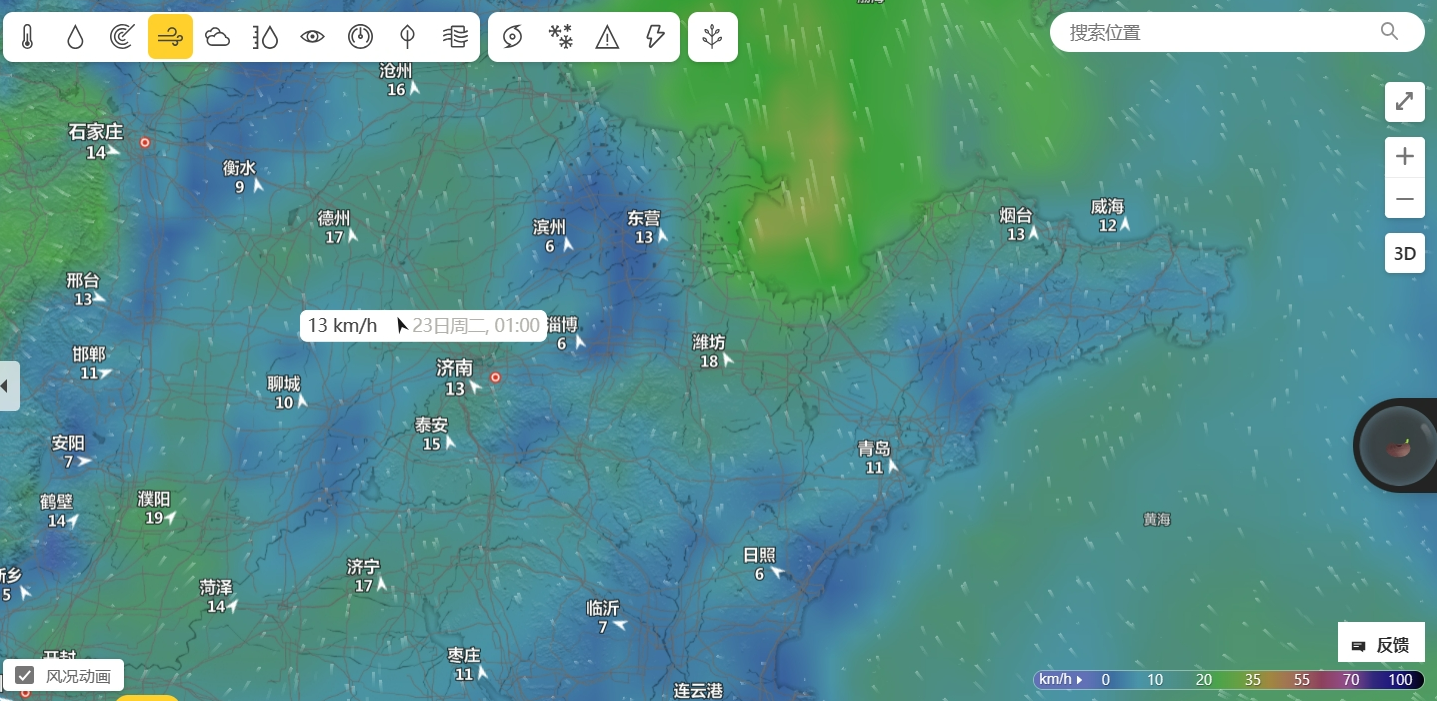The image size is (1437, 701).
Task: Switch to precipitation droplet layer
Action: 75,37
